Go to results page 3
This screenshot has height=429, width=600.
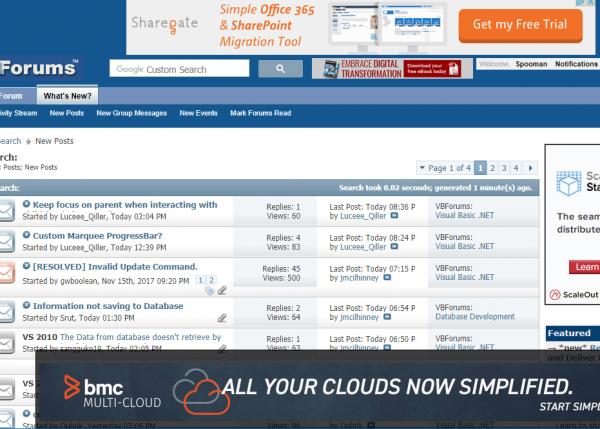[504, 168]
